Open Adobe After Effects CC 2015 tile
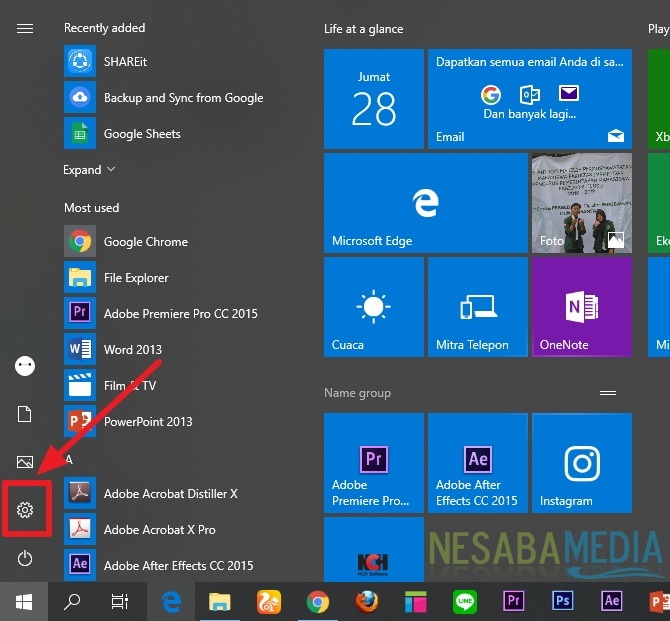This screenshot has width=670, height=621. 478,463
